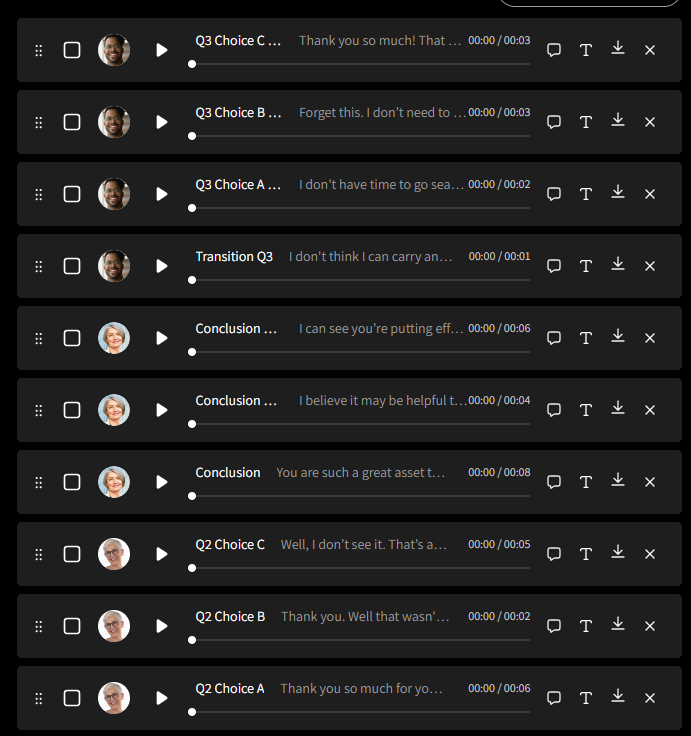
Task: Click voice avatar on Q3 Choice A row
Action: coord(114,194)
